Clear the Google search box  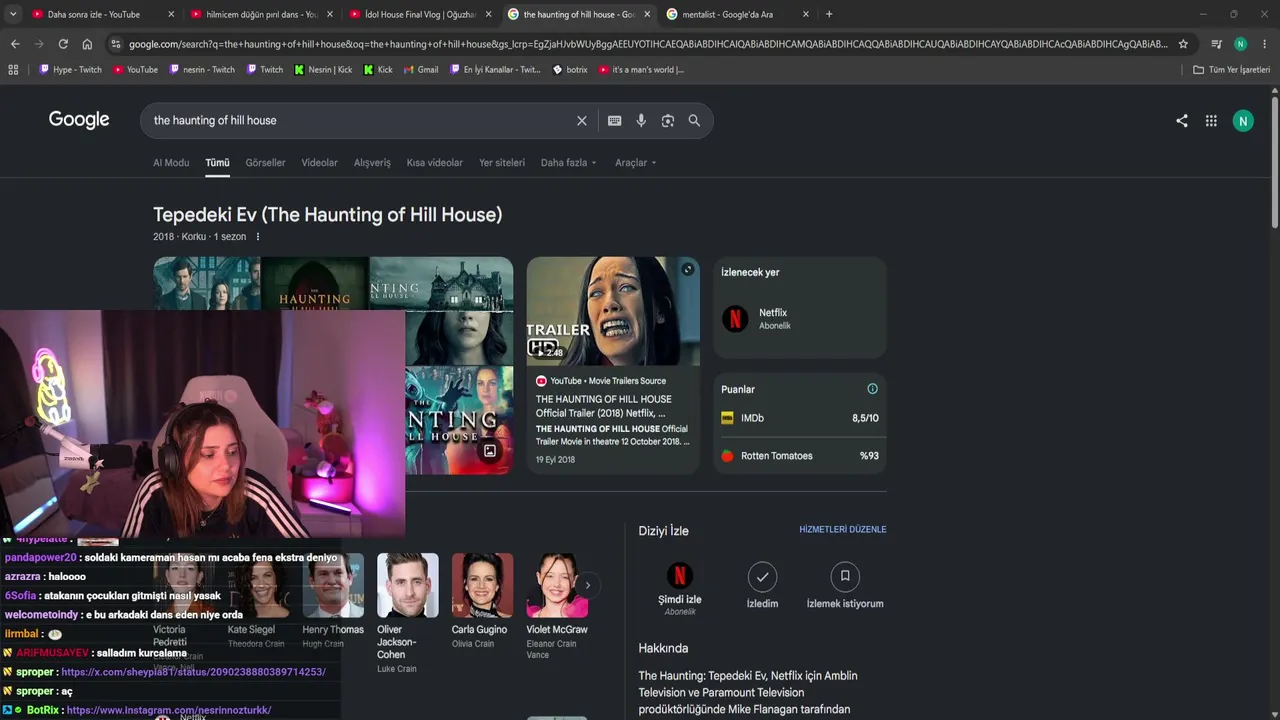[581, 121]
